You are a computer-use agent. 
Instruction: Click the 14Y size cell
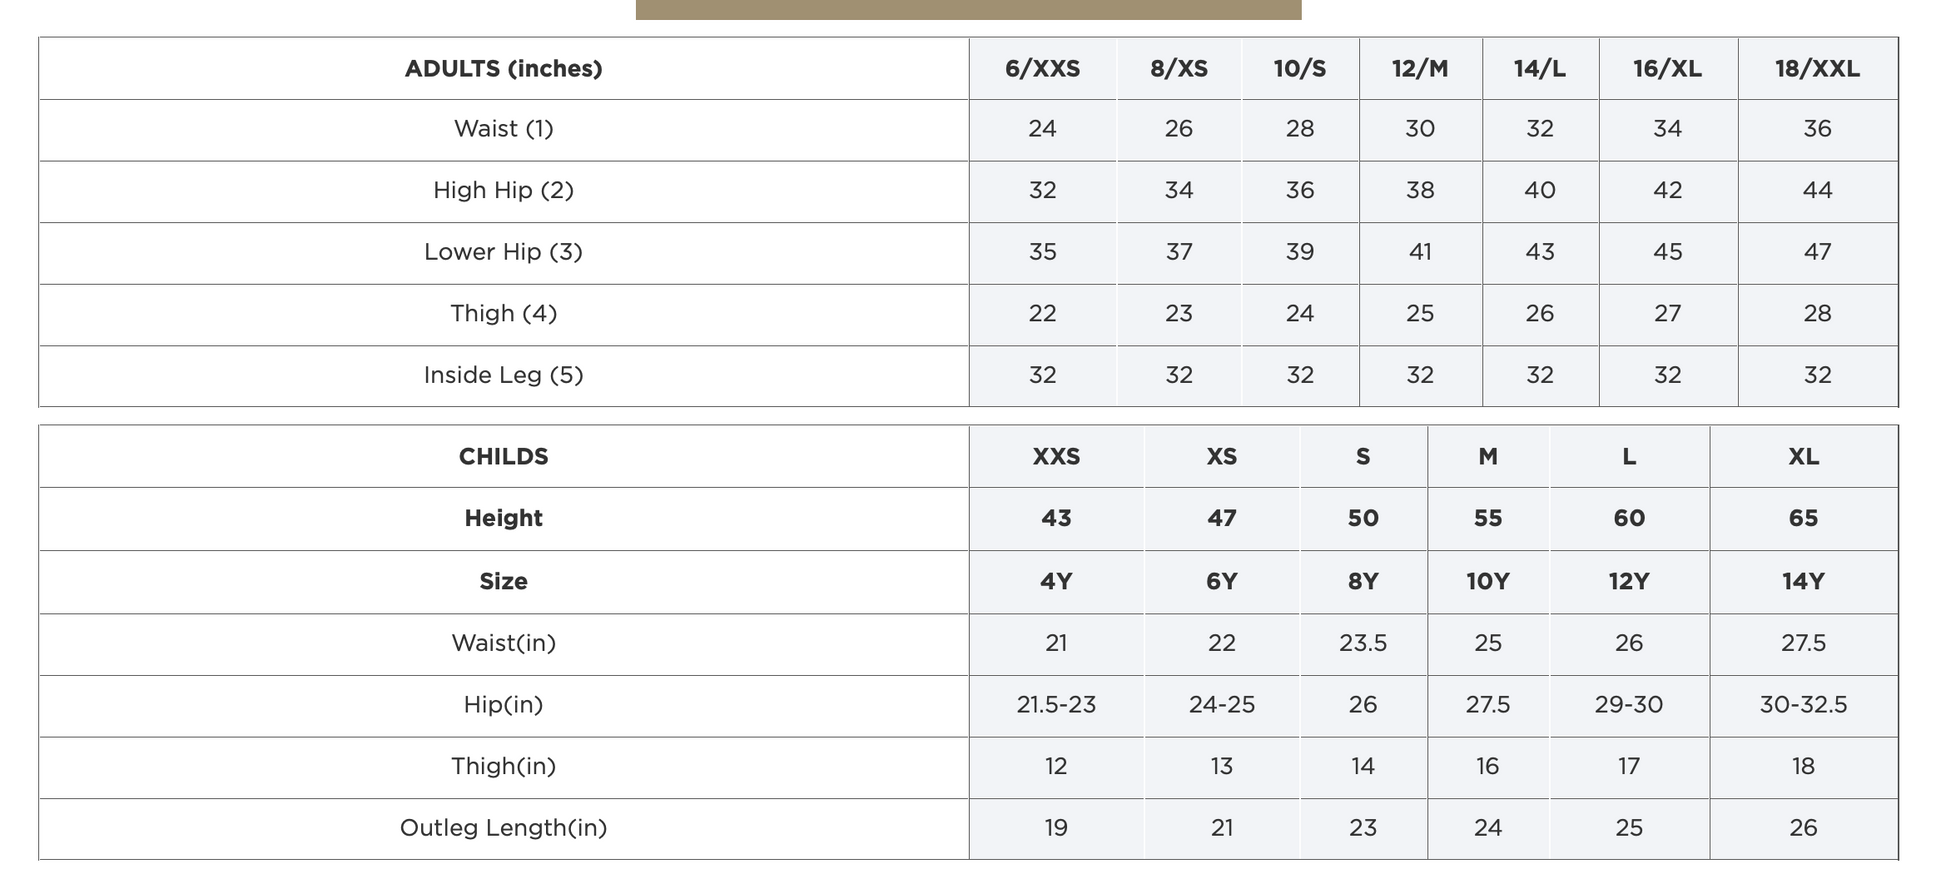point(1803,581)
